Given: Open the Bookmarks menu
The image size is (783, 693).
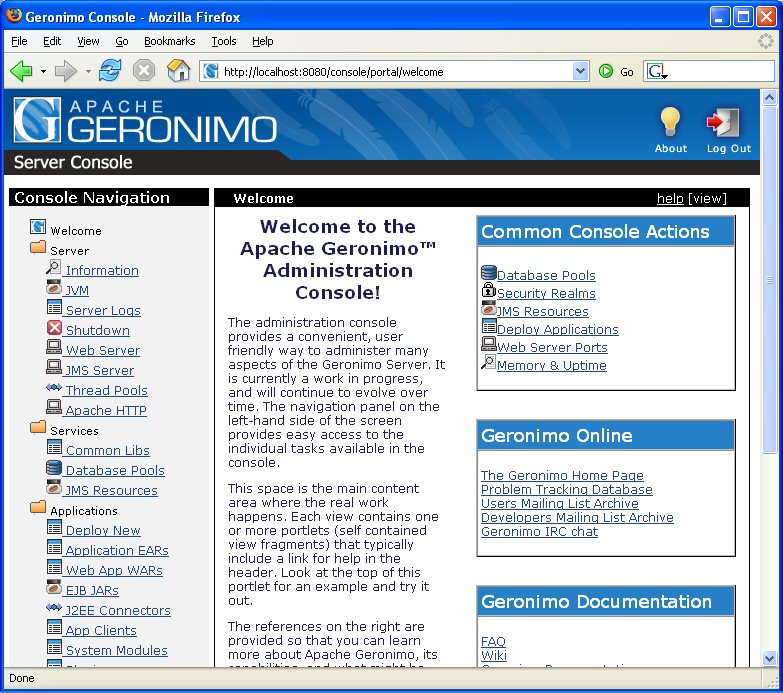Looking at the screenshot, I should point(169,41).
